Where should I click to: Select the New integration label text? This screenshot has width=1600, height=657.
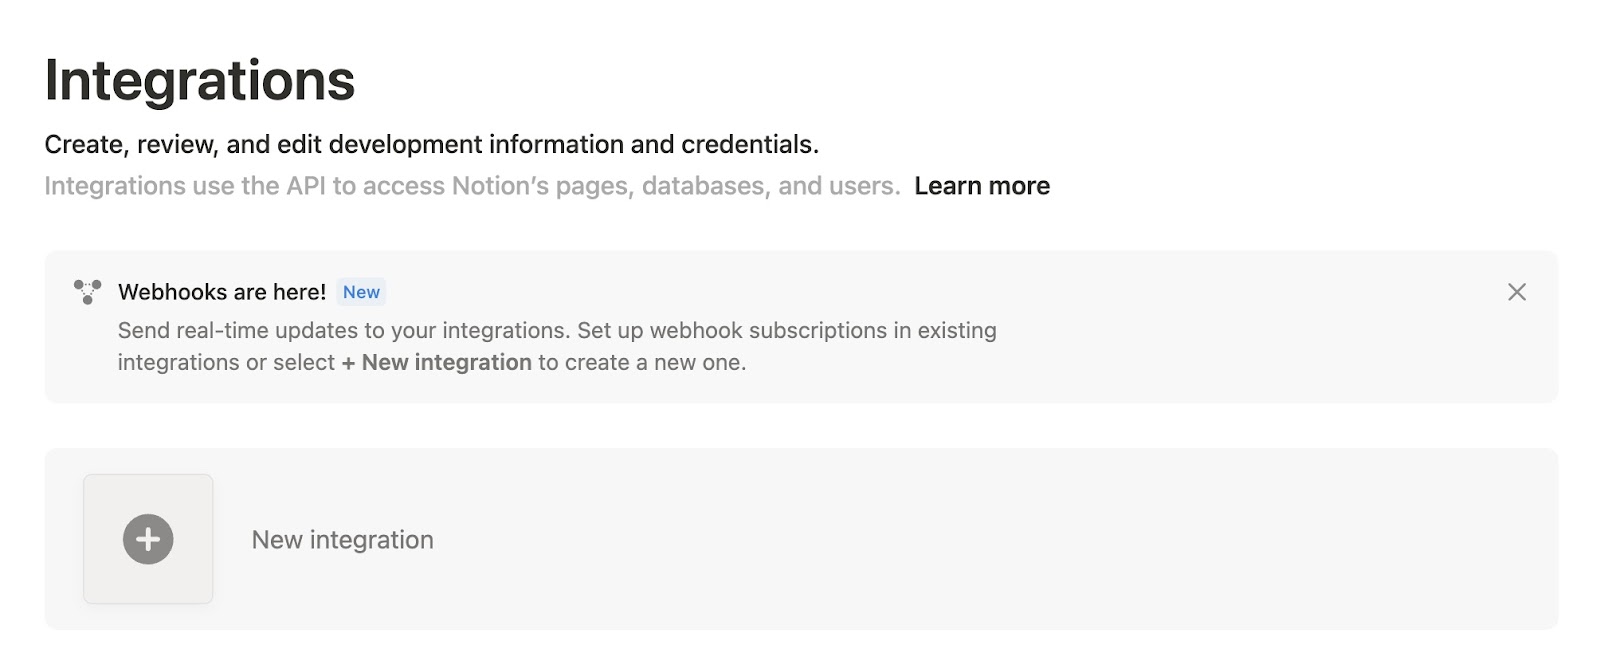pos(342,540)
